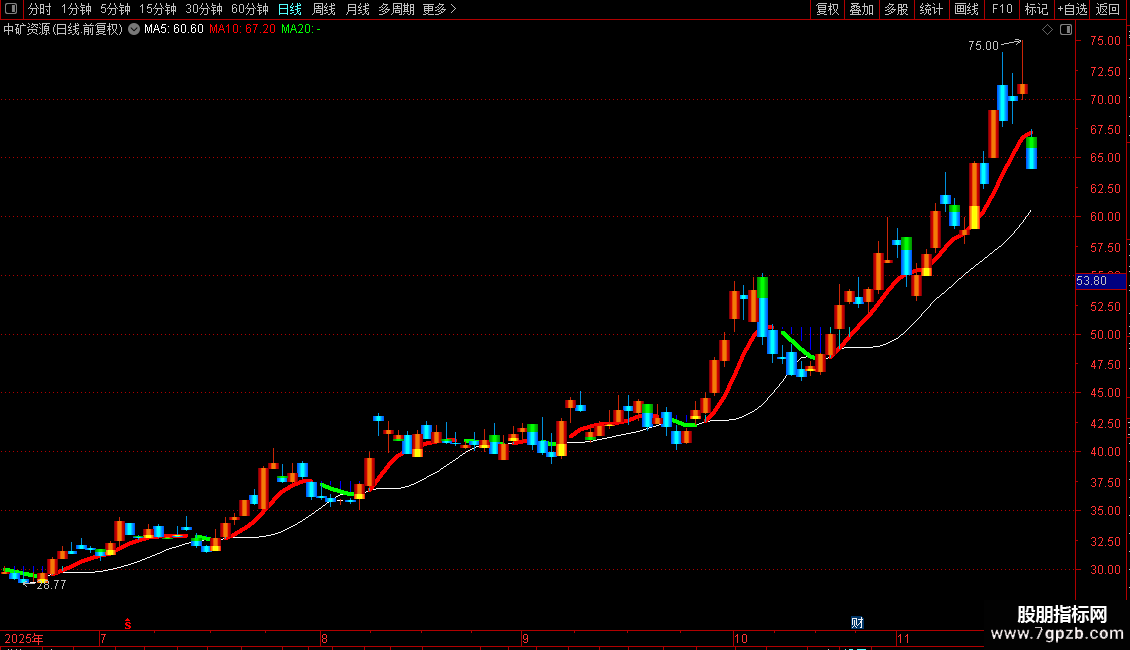Open the F10 company info
Screen dimensions: 1130x650
tap(1002, 9)
